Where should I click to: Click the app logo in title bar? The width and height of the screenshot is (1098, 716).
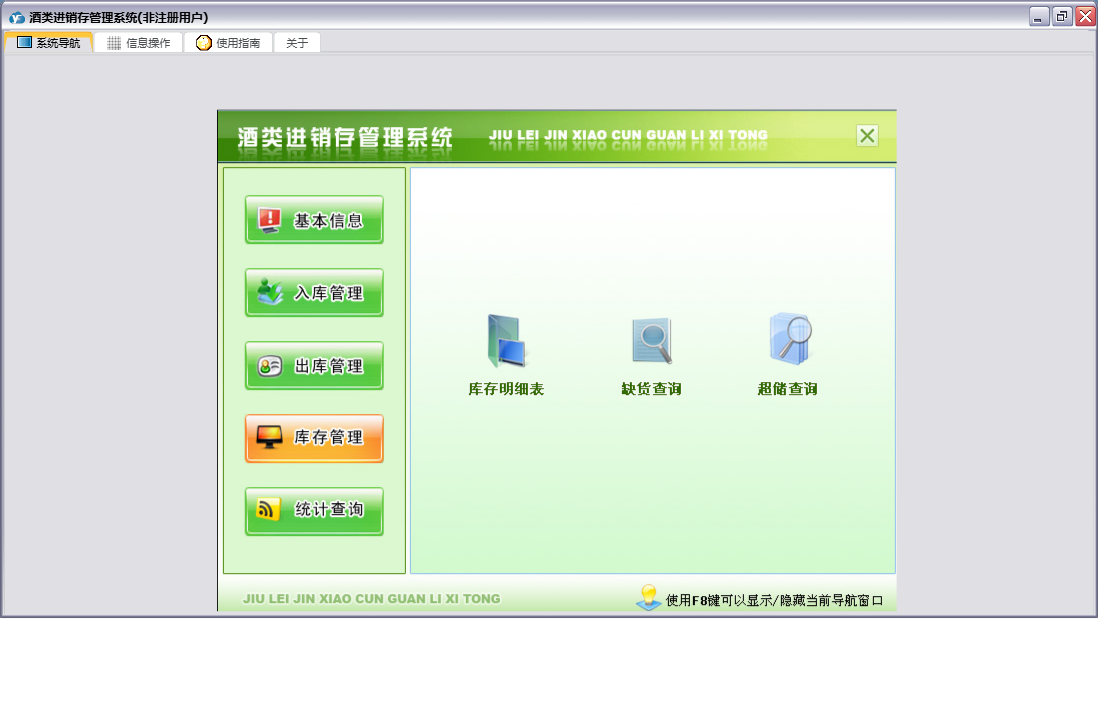pyautogui.click(x=17, y=17)
